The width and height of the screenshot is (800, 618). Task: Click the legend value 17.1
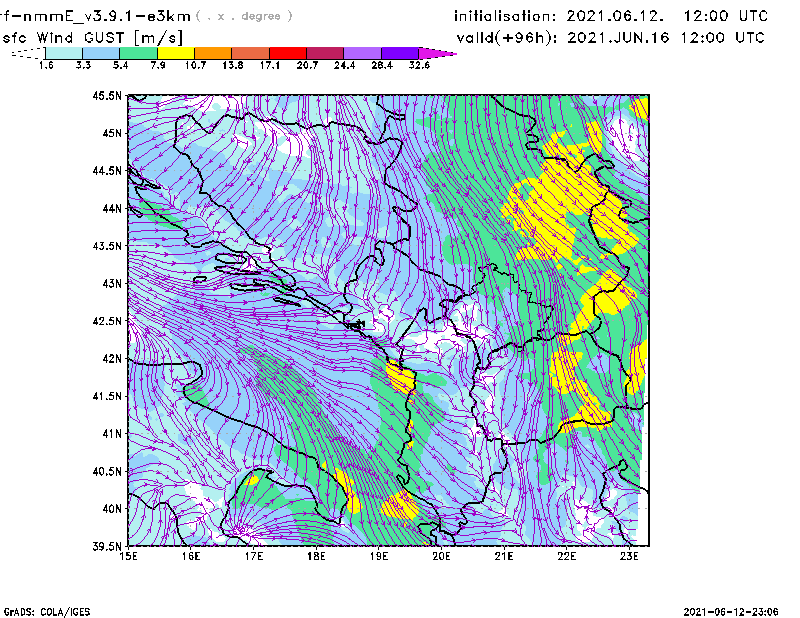click(x=270, y=65)
